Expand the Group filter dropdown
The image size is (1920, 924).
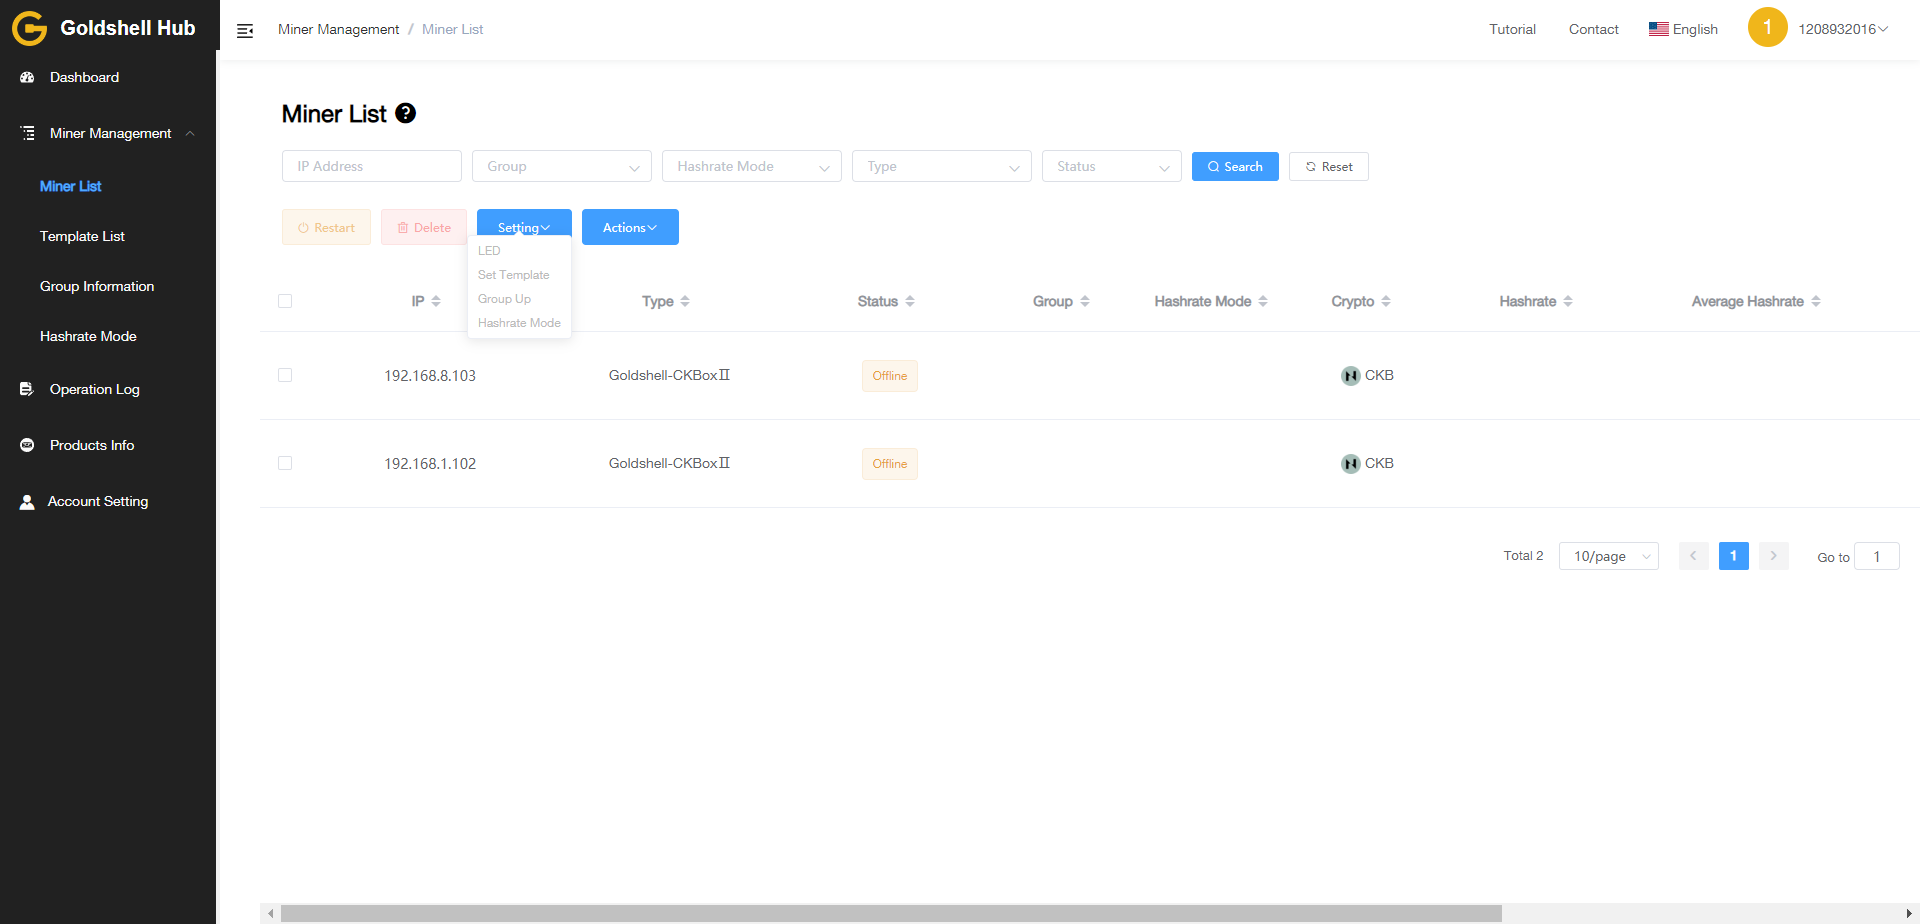coord(561,166)
